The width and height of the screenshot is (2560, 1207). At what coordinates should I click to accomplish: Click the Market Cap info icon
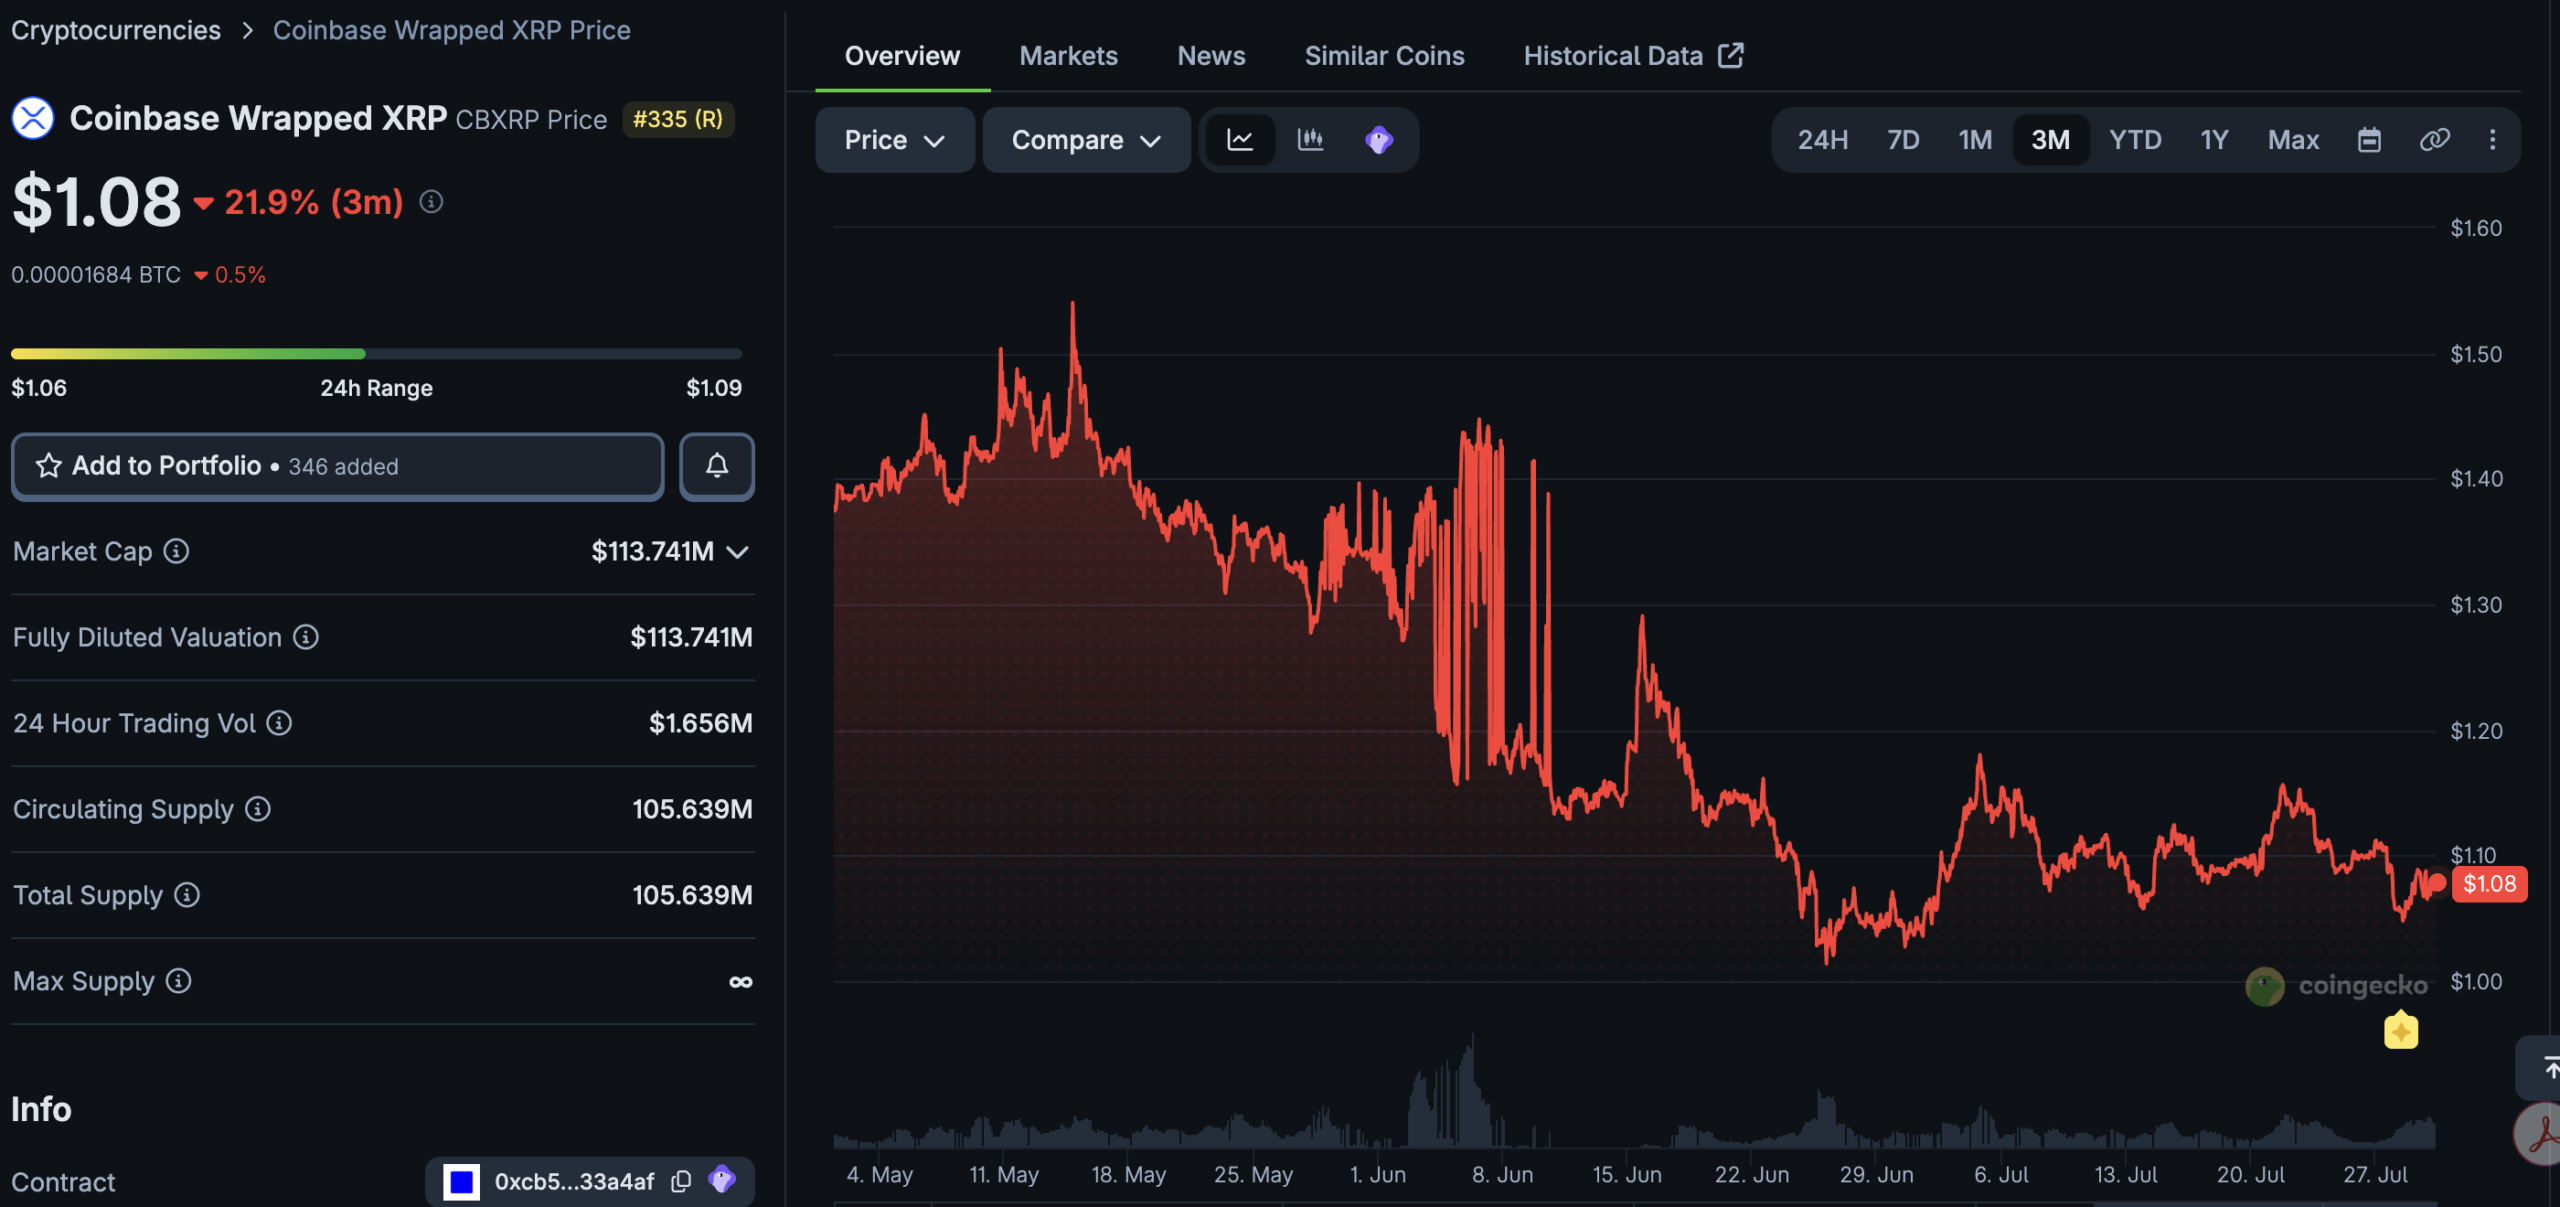(x=177, y=551)
